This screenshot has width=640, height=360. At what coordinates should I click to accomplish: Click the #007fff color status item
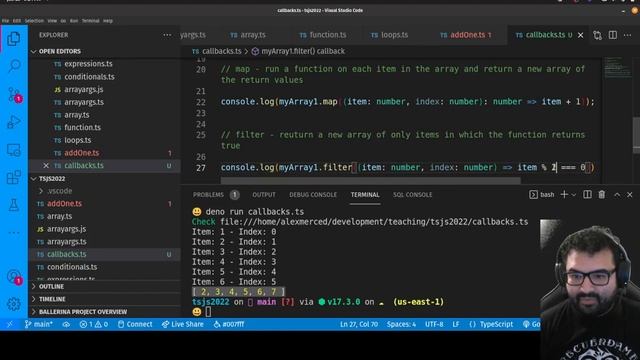click(x=229, y=324)
